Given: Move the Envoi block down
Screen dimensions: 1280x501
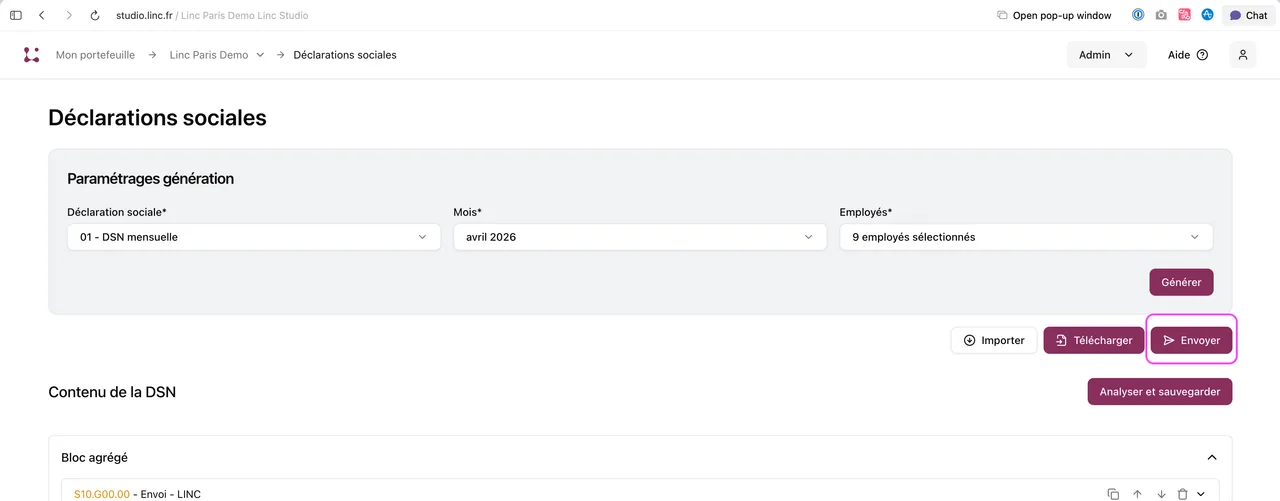Looking at the screenshot, I should tap(1161, 494).
